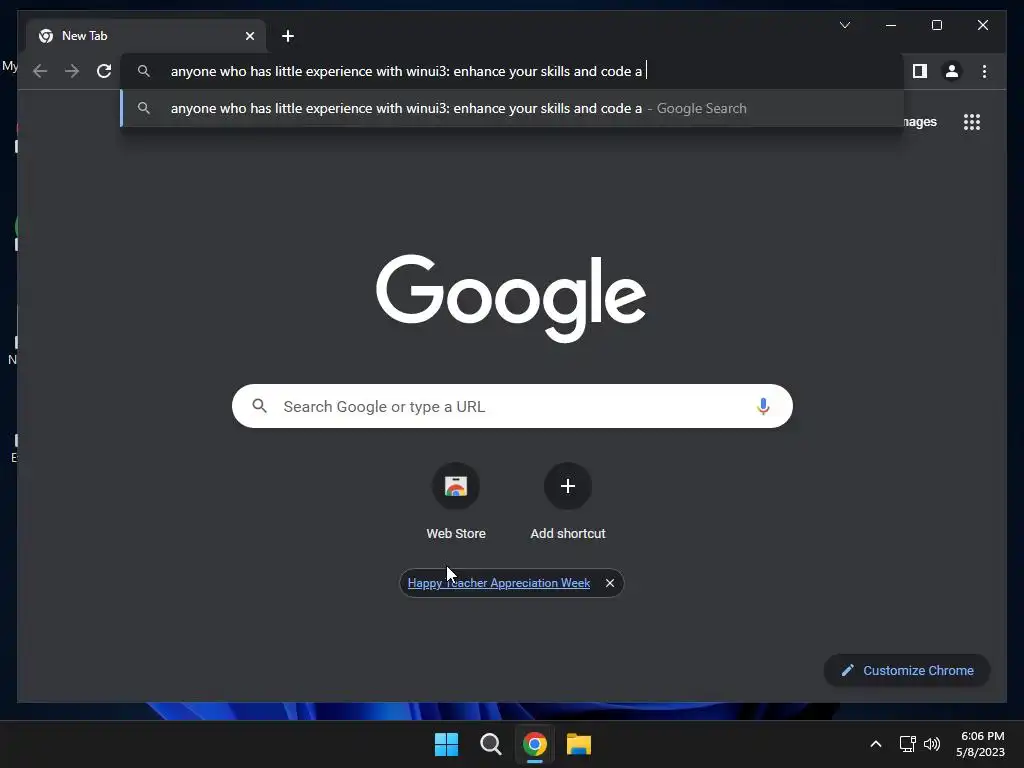Select the Google Search suggestion row
The image size is (1024, 768).
click(512, 108)
